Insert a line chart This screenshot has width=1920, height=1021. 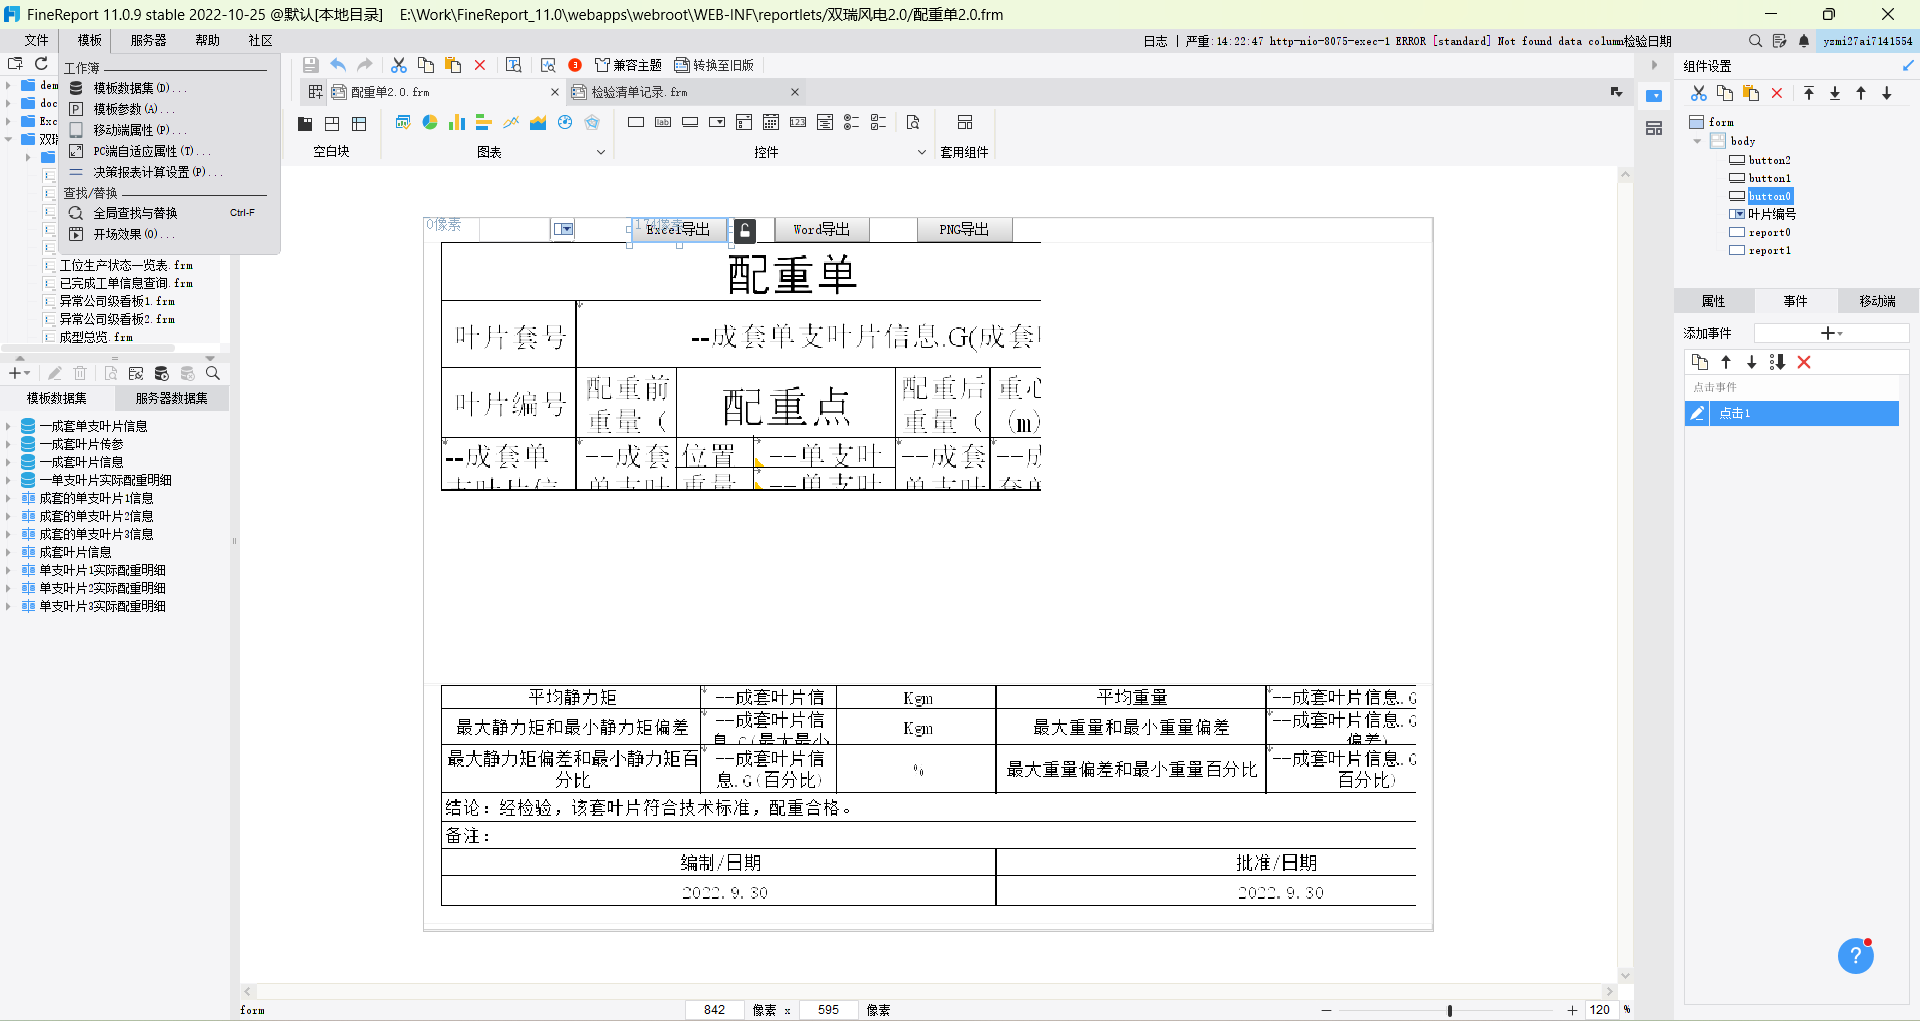(x=511, y=122)
